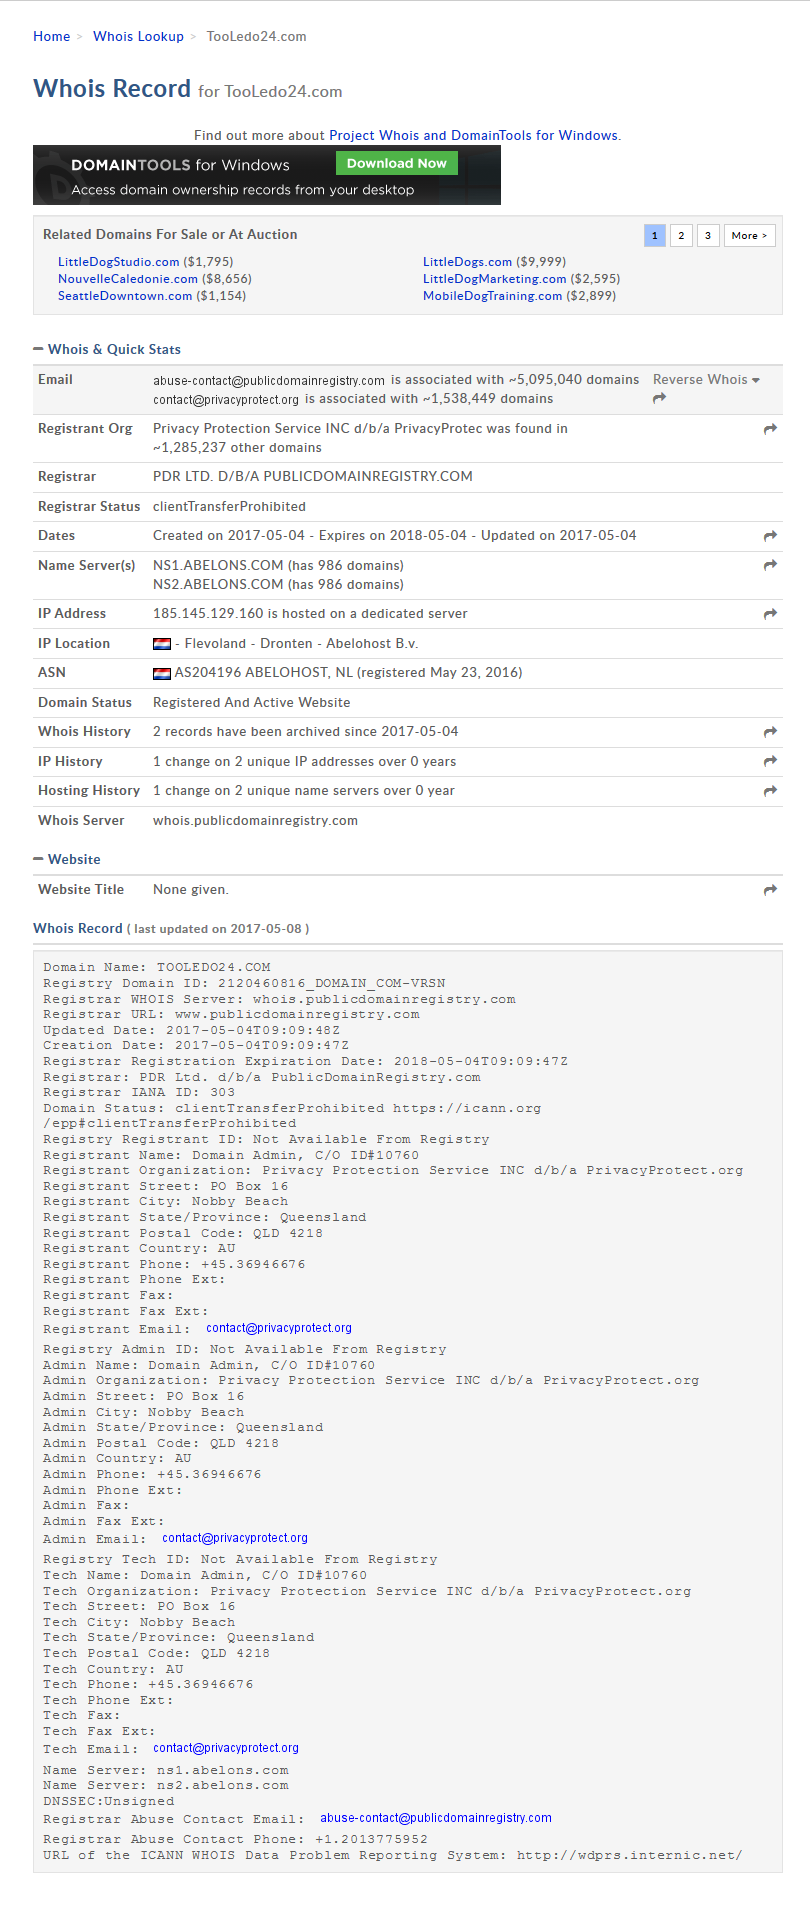This screenshot has height=1906, width=810.
Task: Open the MobileDogTraining.com link
Action: [x=493, y=296]
